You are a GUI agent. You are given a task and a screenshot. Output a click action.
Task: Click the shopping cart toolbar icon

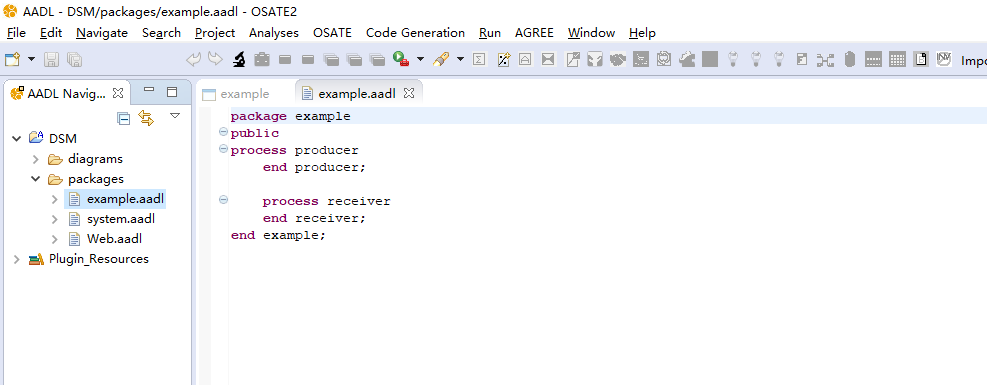coord(641,59)
